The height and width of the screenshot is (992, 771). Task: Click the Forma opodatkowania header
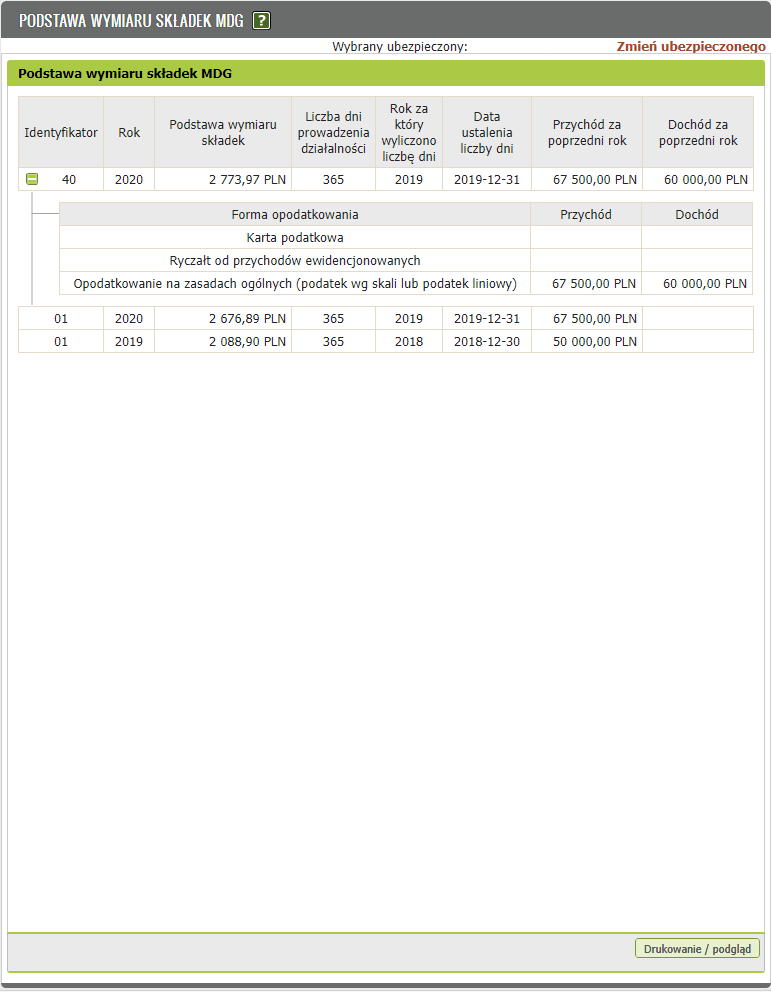295,214
